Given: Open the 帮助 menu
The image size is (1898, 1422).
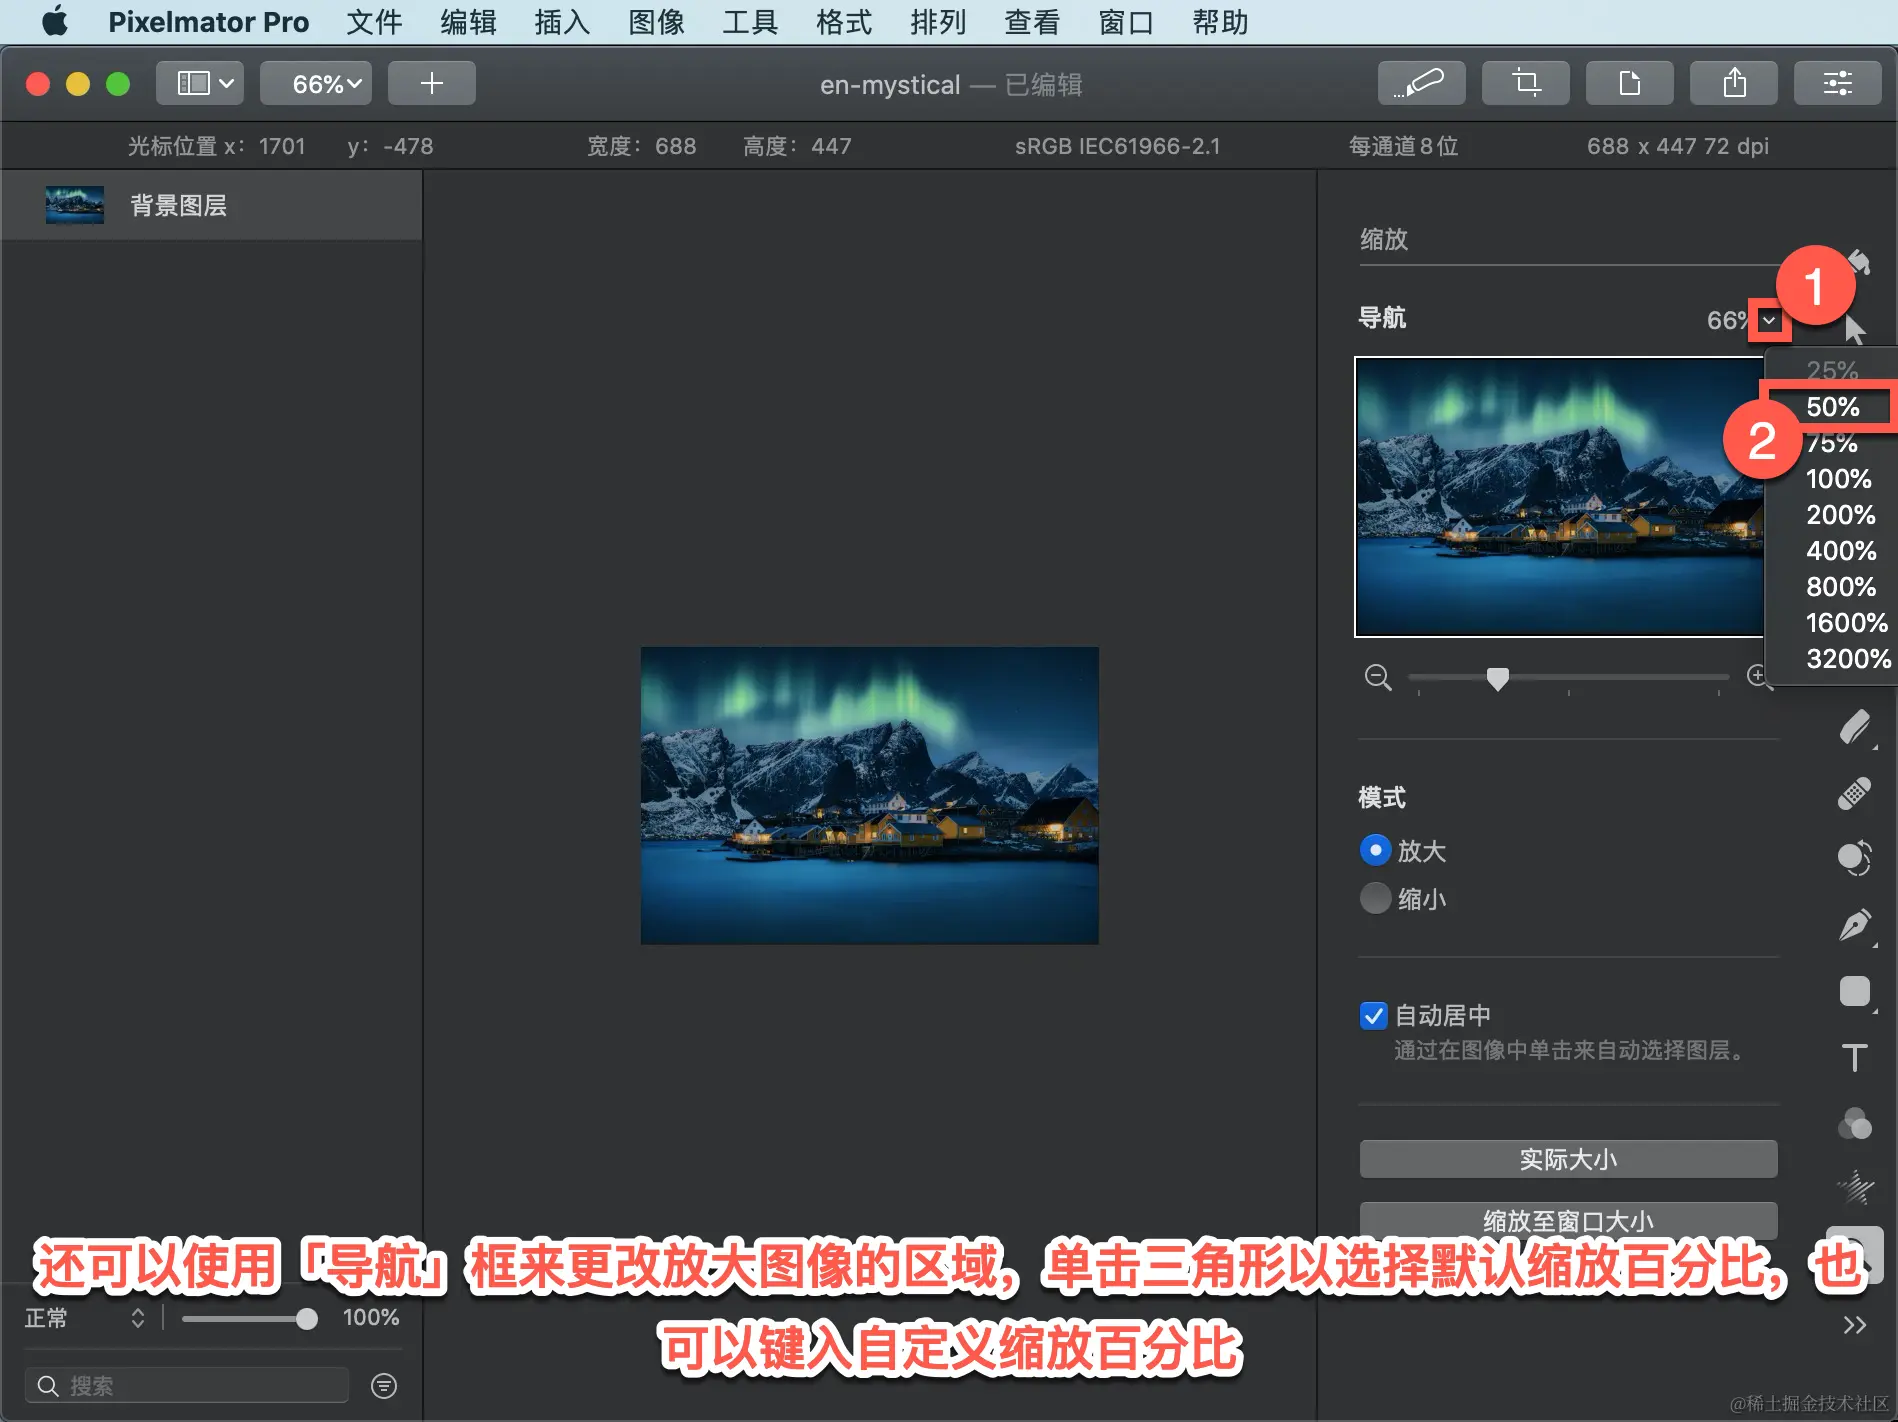Looking at the screenshot, I should [x=1220, y=22].
